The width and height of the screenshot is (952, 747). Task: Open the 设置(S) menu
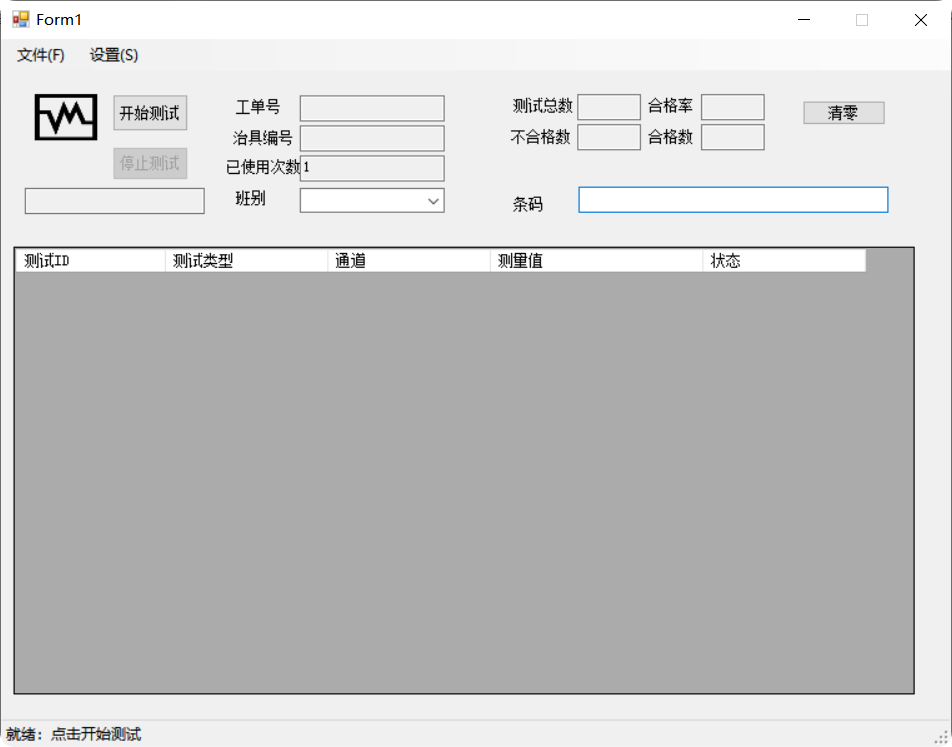pyautogui.click(x=113, y=56)
